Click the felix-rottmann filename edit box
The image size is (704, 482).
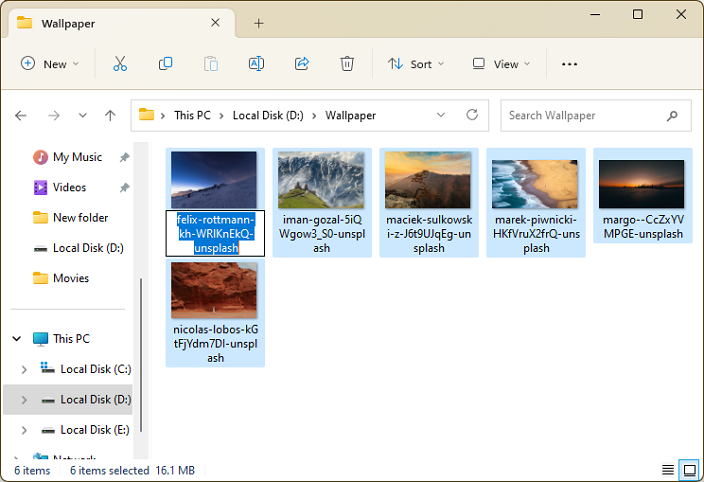216,233
